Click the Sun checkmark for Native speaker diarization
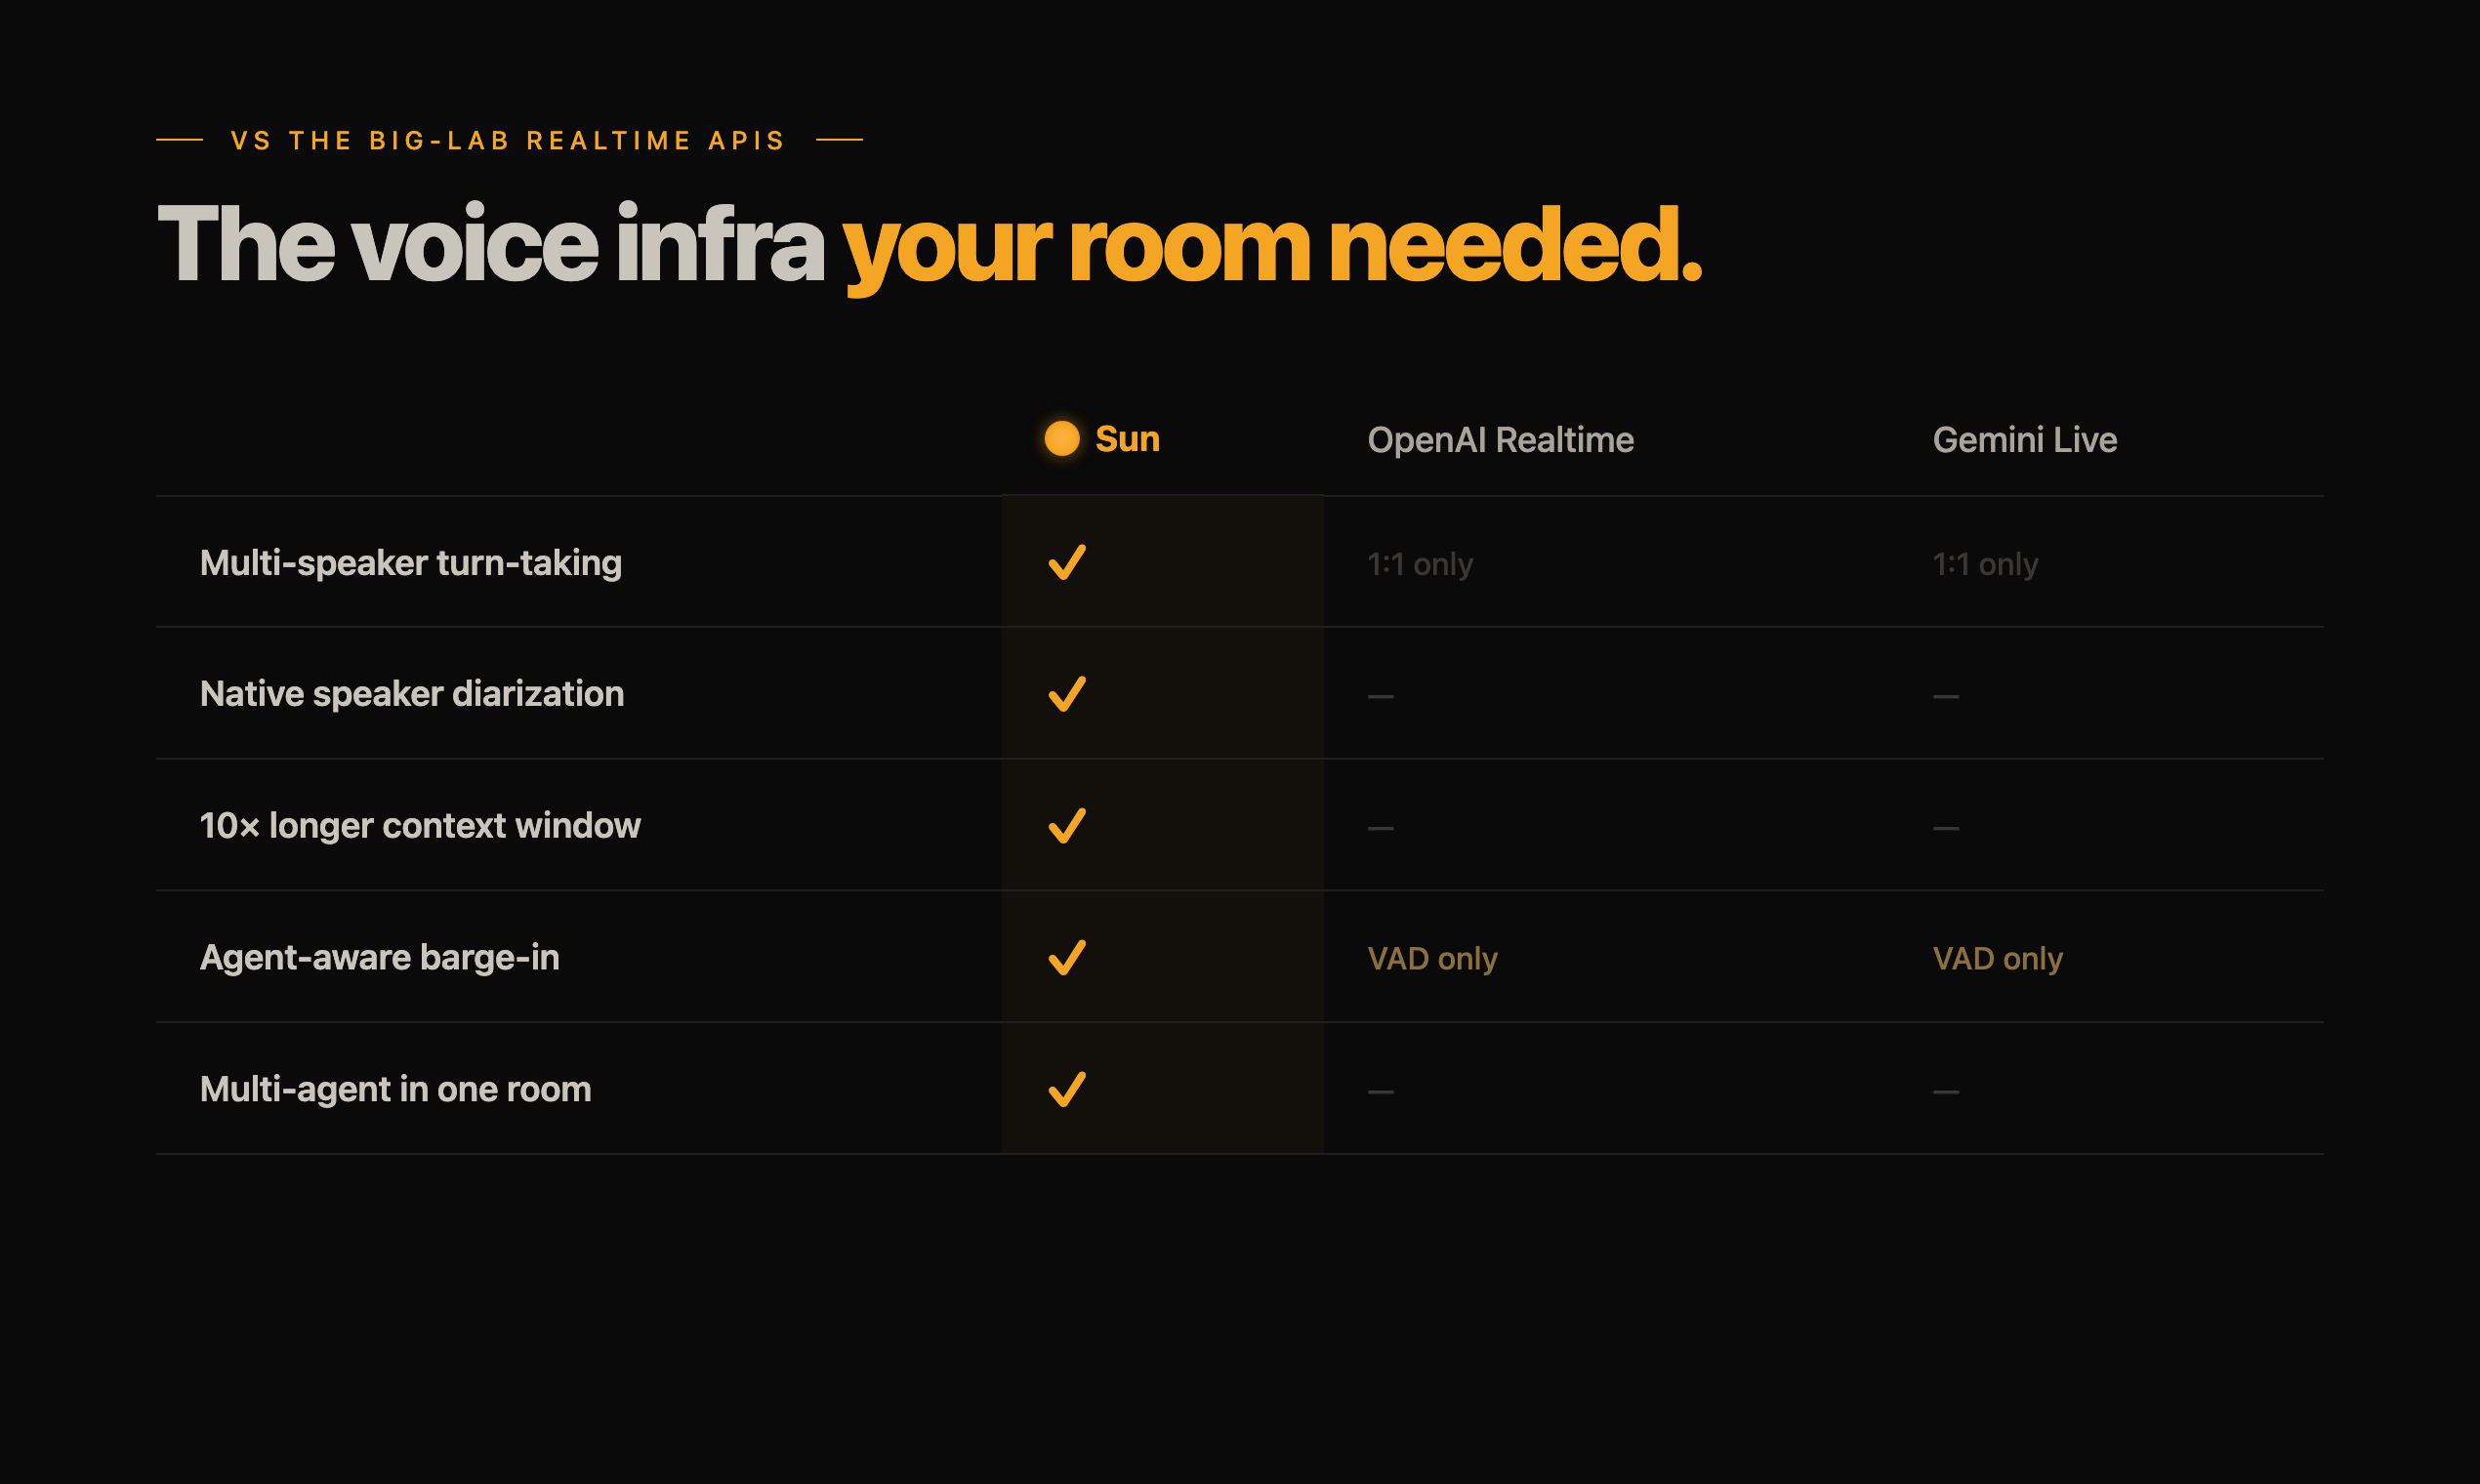 (1066, 694)
